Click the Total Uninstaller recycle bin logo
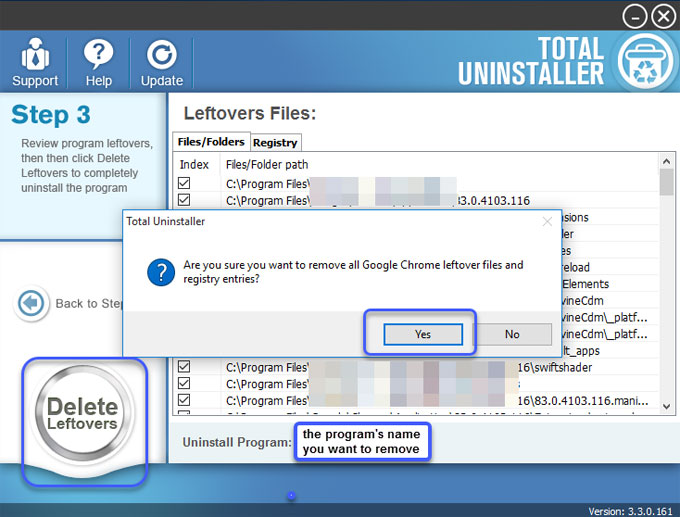Viewport: 680px width, 517px height. [645, 62]
